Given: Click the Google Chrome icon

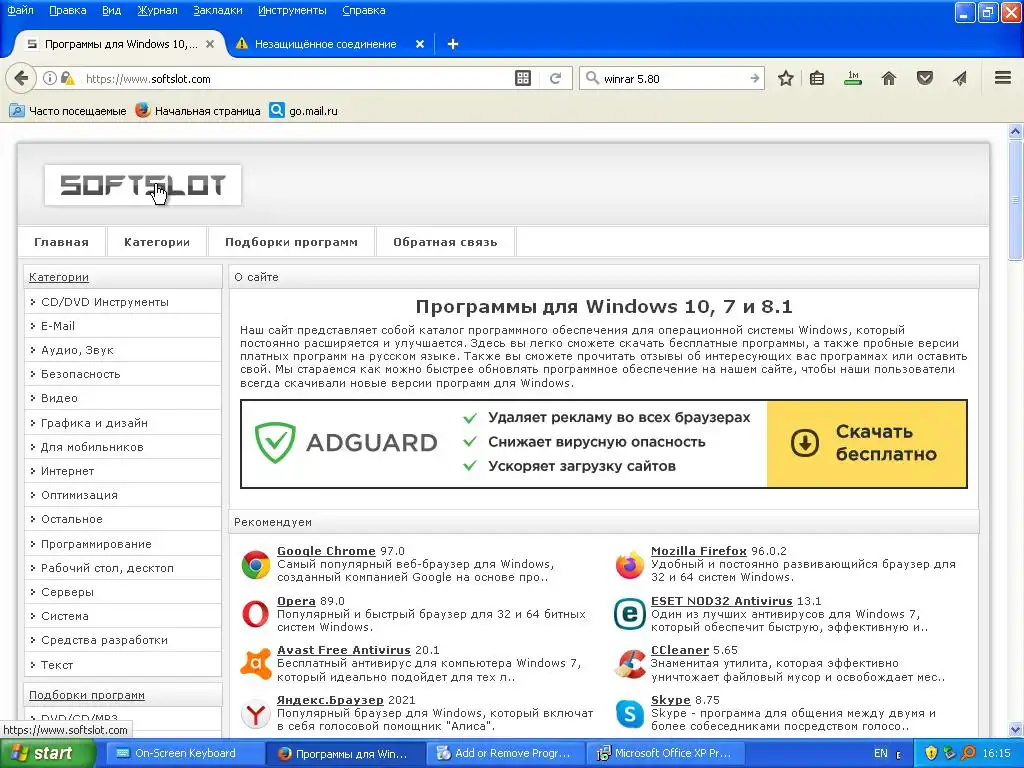Looking at the screenshot, I should 255,565.
